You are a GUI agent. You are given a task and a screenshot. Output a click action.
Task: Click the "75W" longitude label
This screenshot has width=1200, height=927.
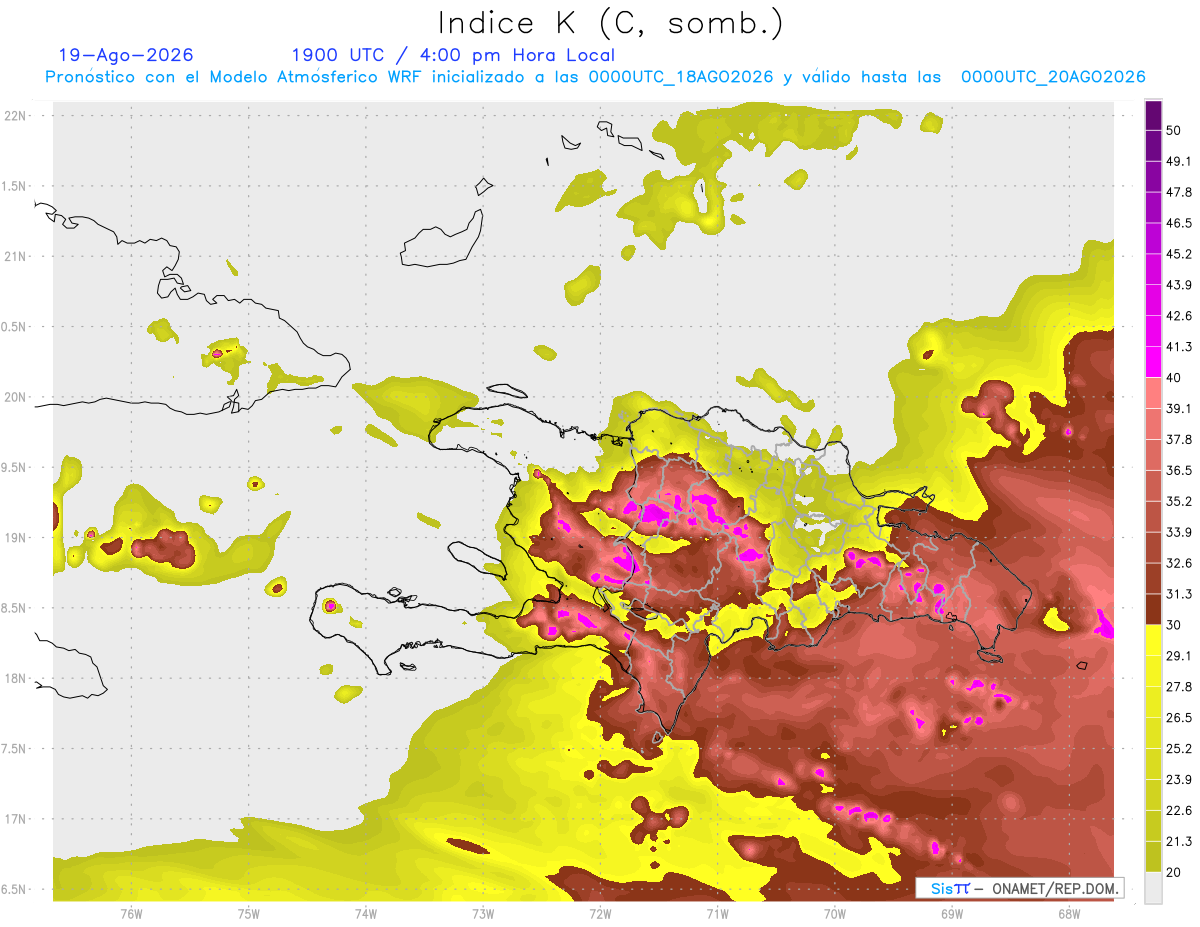(249, 914)
